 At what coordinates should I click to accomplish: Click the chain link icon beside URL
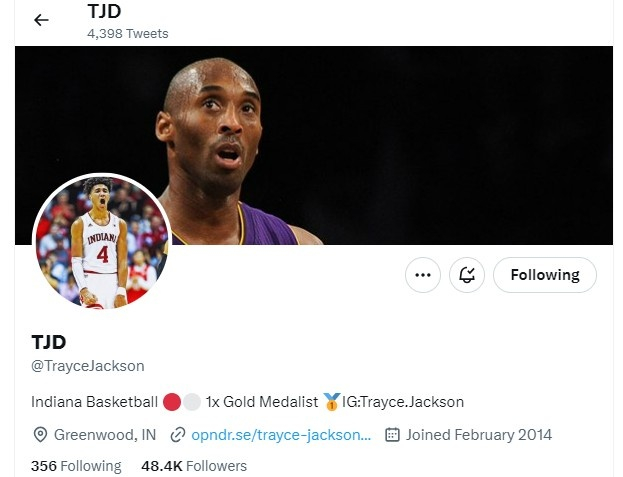[x=178, y=435]
